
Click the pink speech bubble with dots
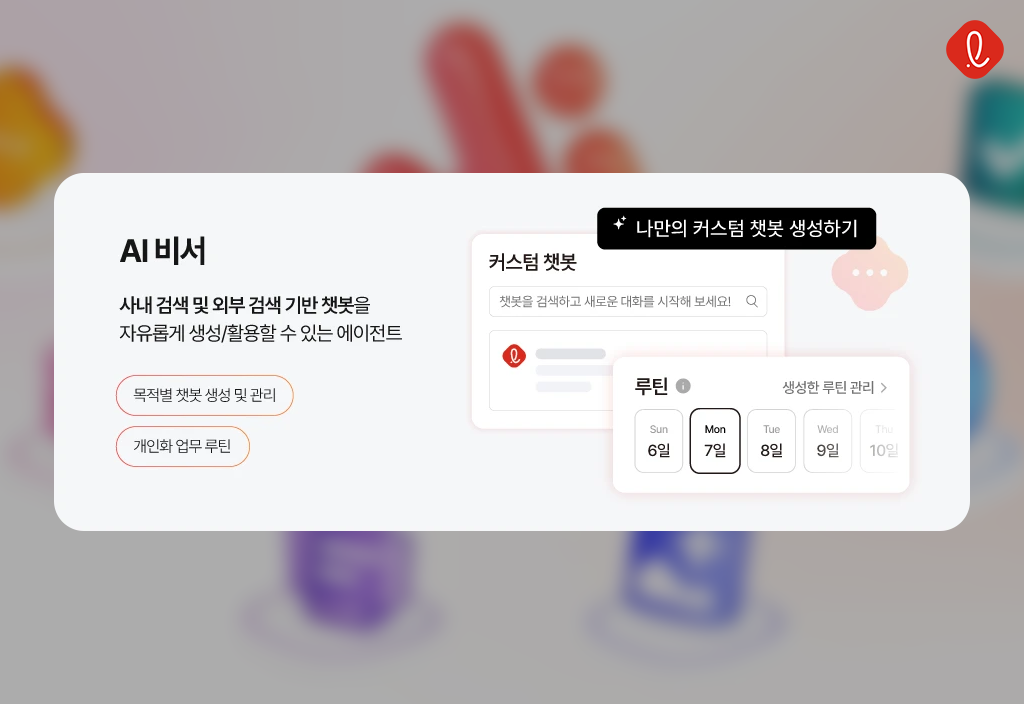click(869, 273)
